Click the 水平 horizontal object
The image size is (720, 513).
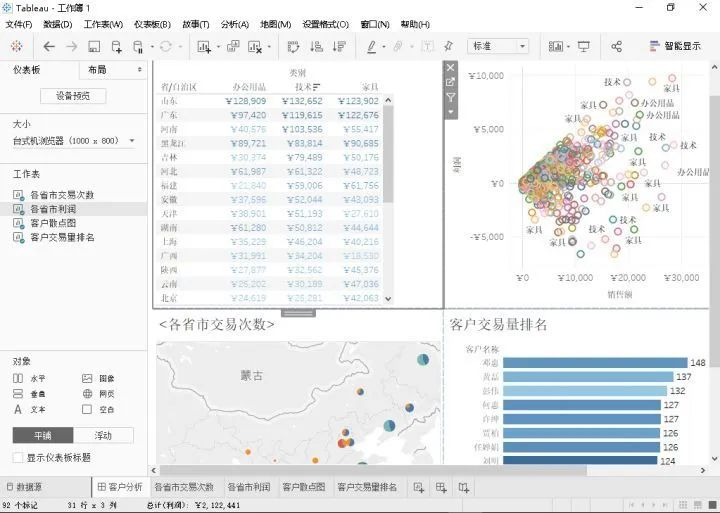click(29, 378)
